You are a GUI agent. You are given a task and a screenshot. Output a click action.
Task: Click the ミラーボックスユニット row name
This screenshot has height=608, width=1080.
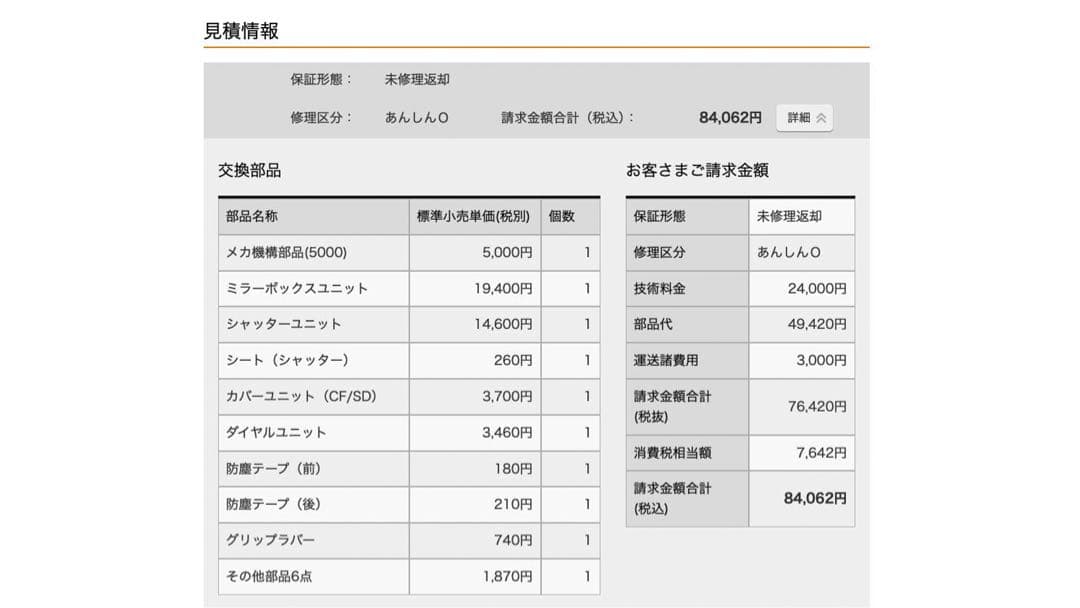pos(297,288)
